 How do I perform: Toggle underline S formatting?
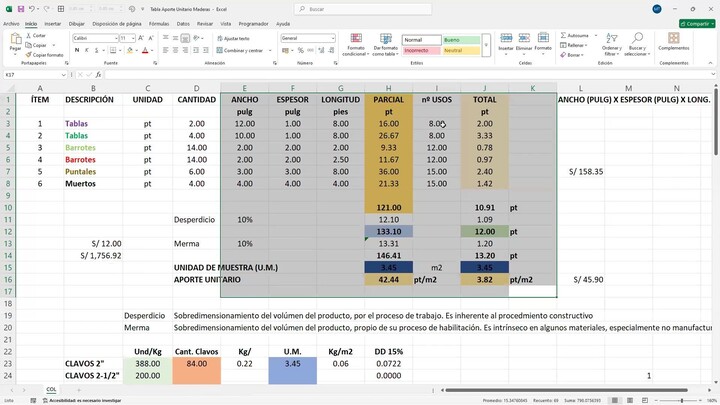point(96,50)
